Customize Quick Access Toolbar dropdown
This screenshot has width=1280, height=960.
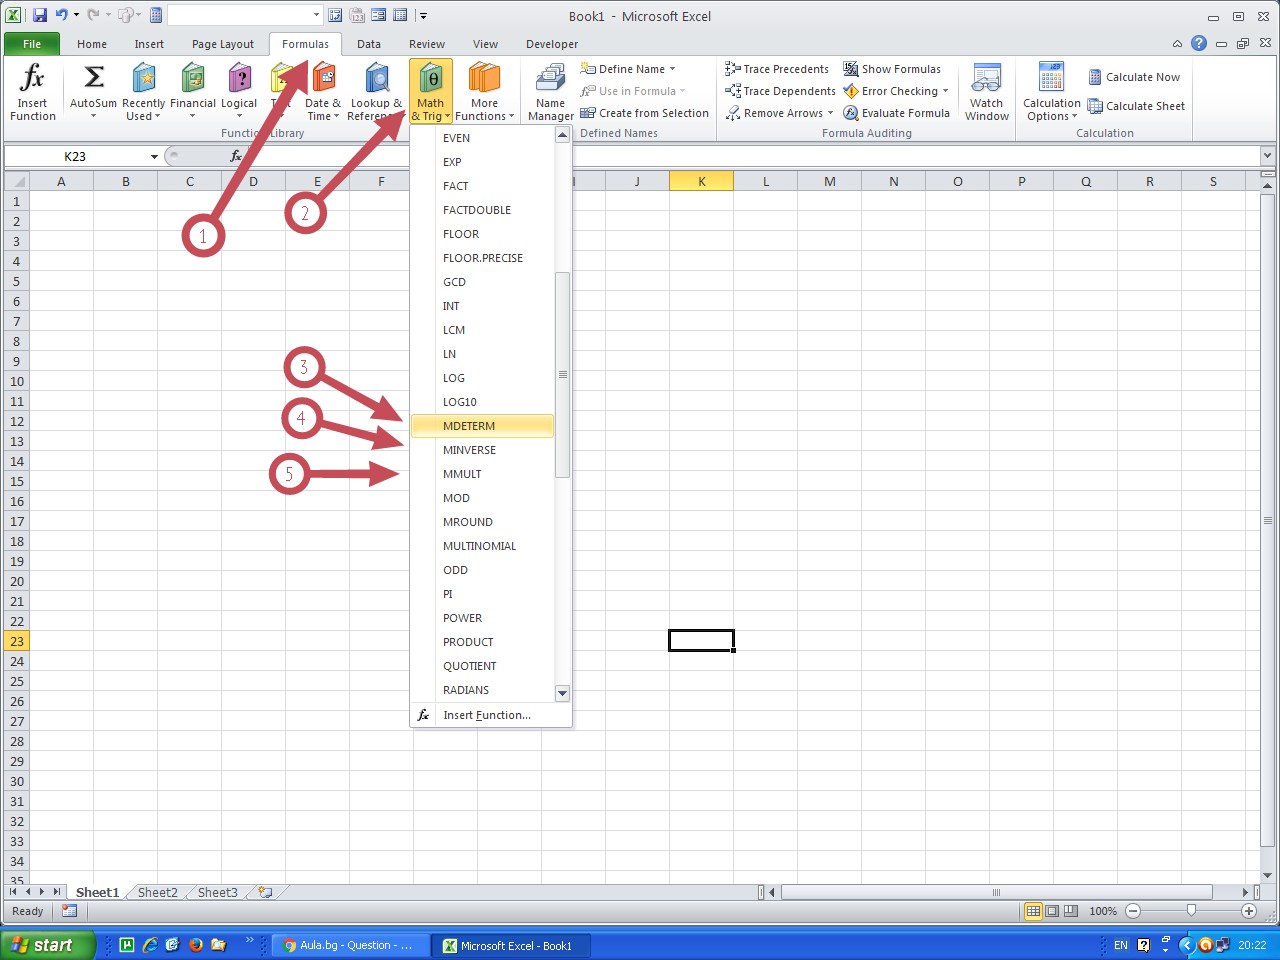pos(423,15)
